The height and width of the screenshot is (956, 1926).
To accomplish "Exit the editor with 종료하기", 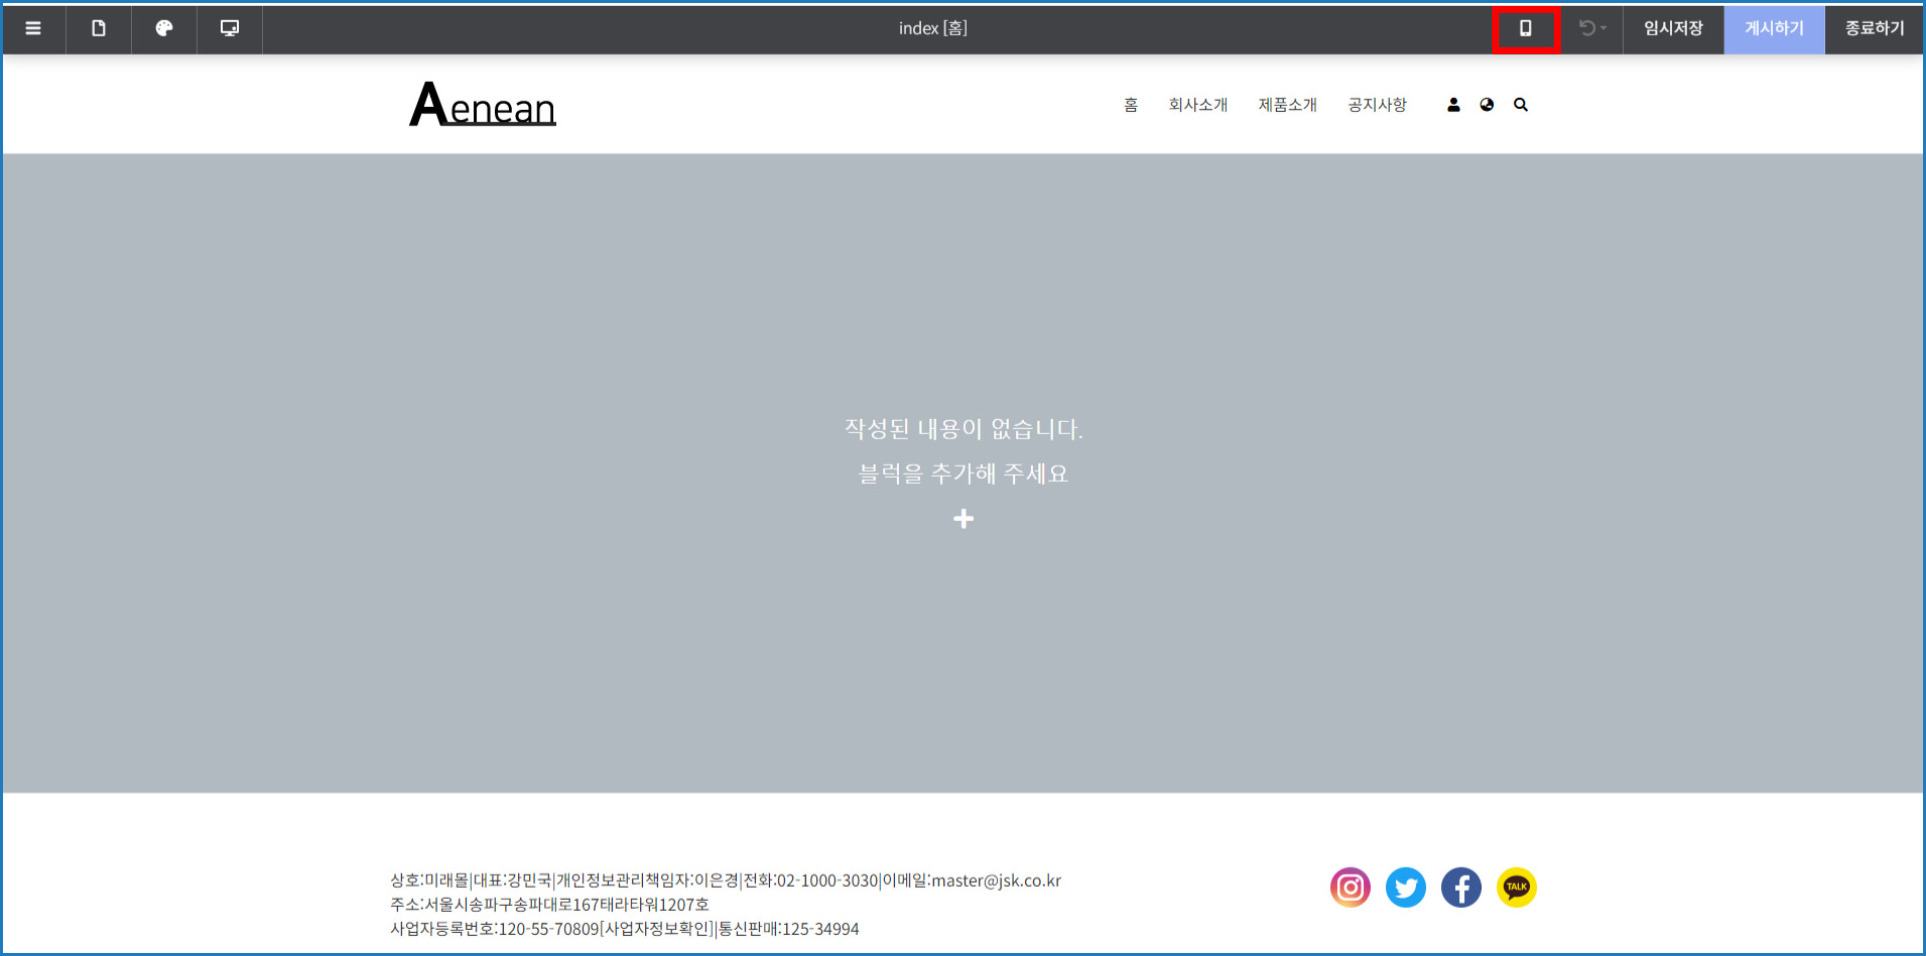I will pos(1874,28).
